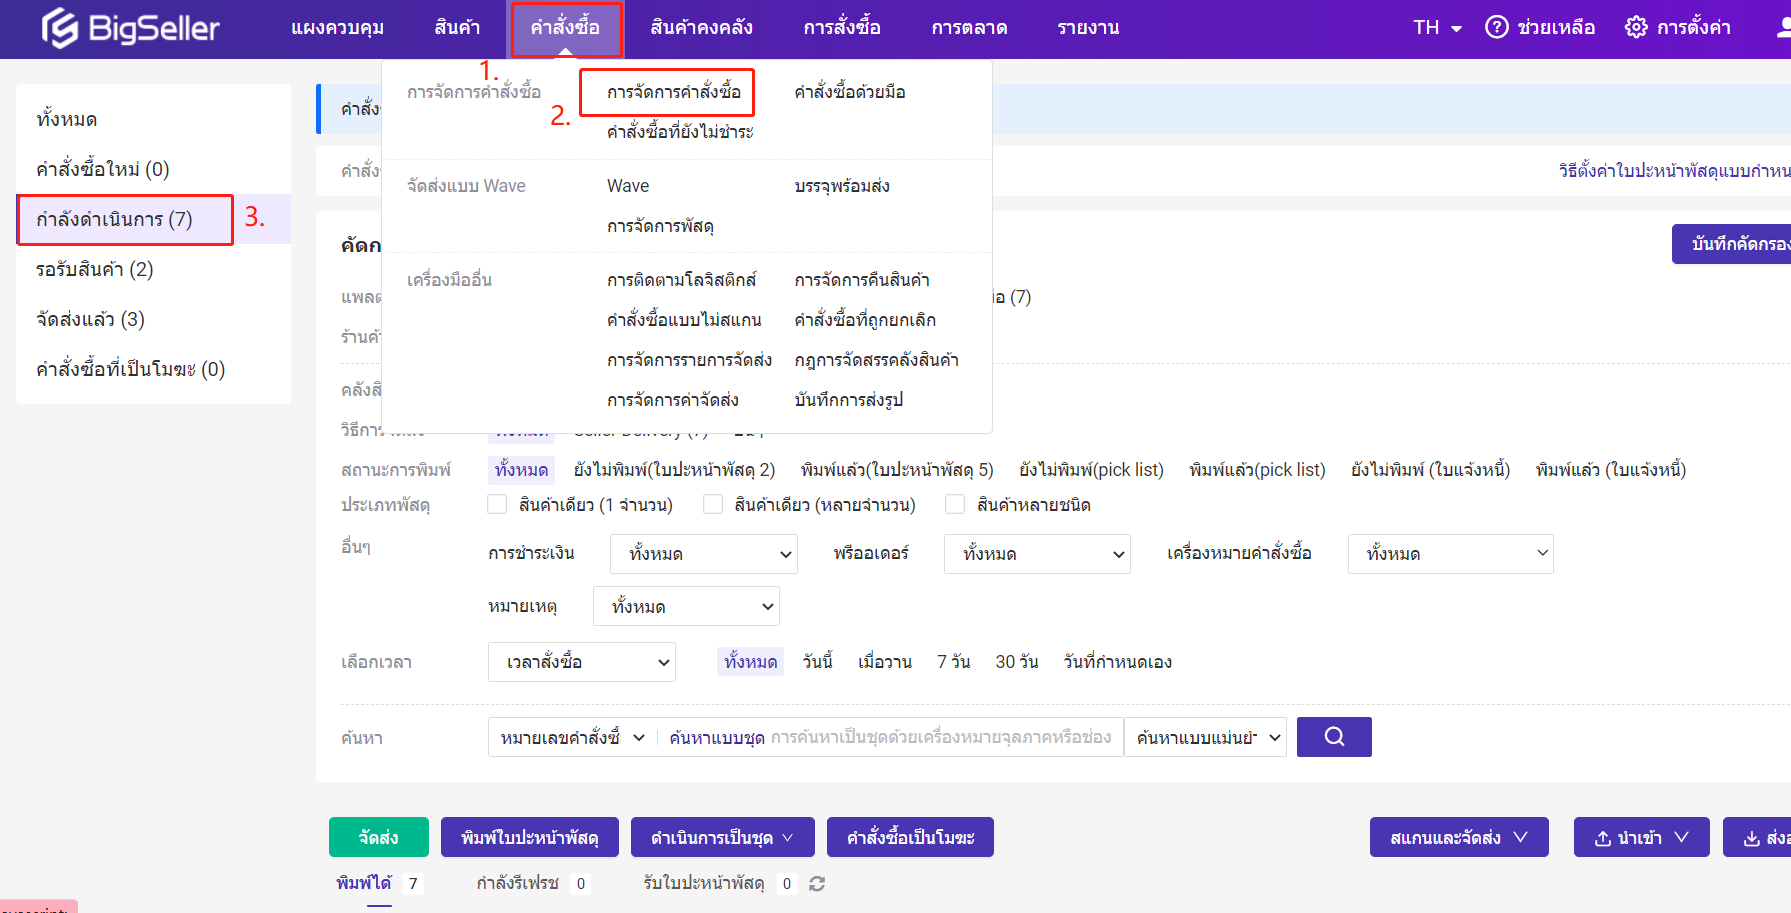Select กำลังดำเนินการ (7) in sidebar
Image resolution: width=1791 pixels, height=913 pixels.
click(114, 219)
